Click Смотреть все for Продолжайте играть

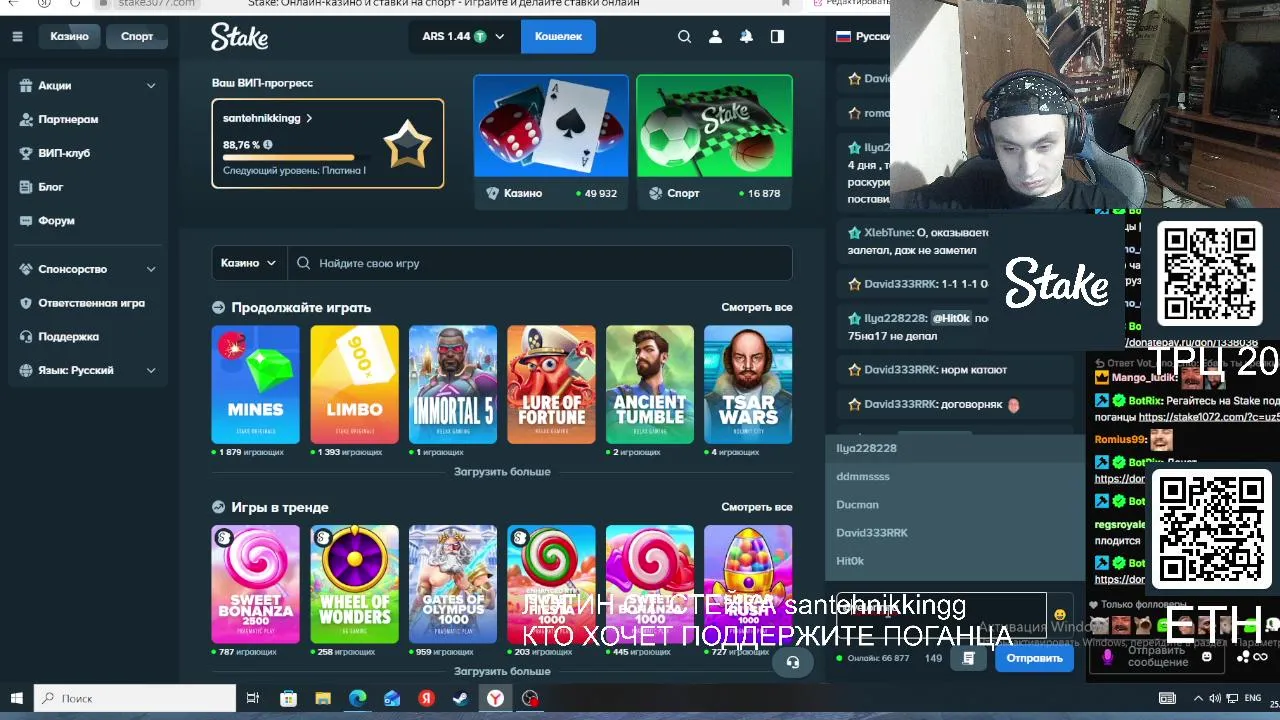coord(757,307)
